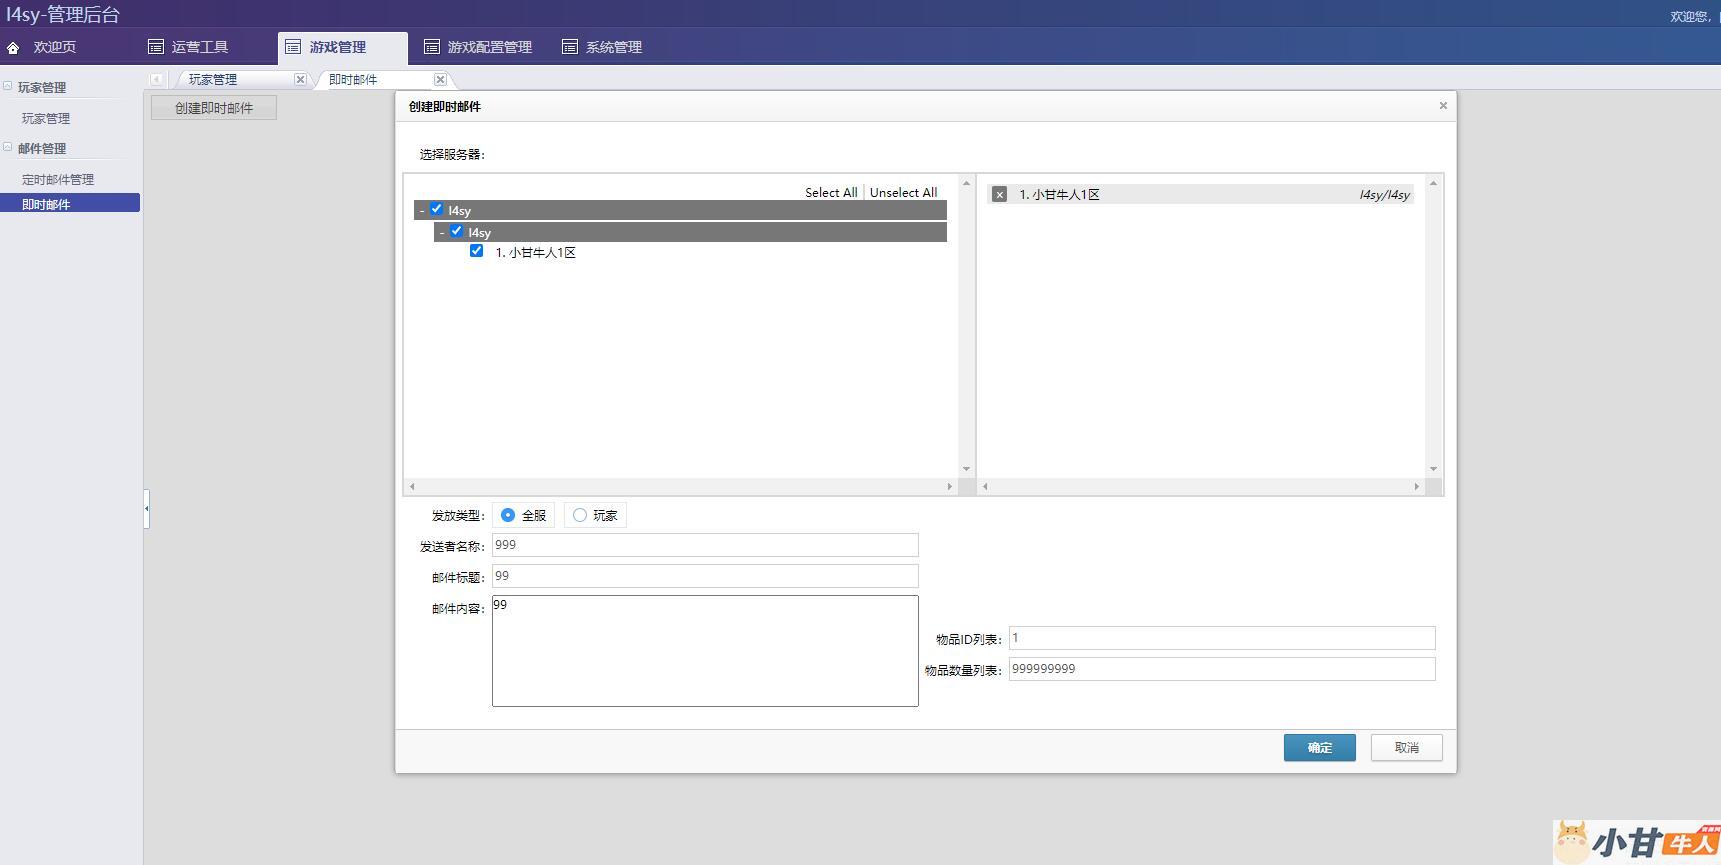Click the Unselect All link
This screenshot has width=1721, height=865.
coord(903,193)
